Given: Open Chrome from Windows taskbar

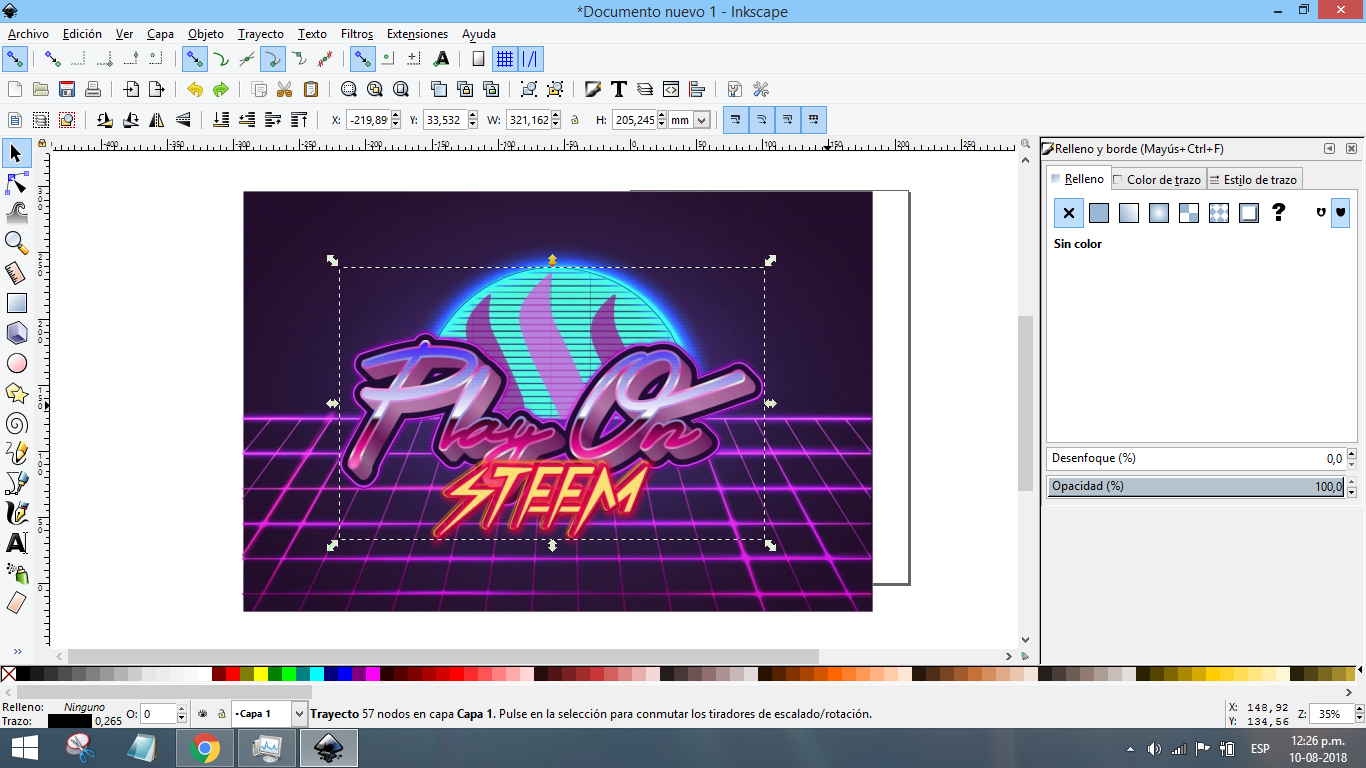Looking at the screenshot, I should 205,748.
